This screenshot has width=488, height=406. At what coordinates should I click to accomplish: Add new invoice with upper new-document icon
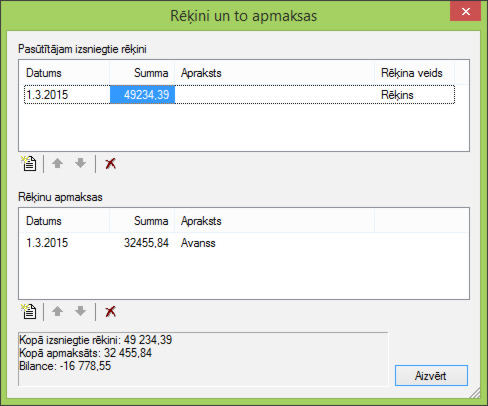pyautogui.click(x=29, y=164)
